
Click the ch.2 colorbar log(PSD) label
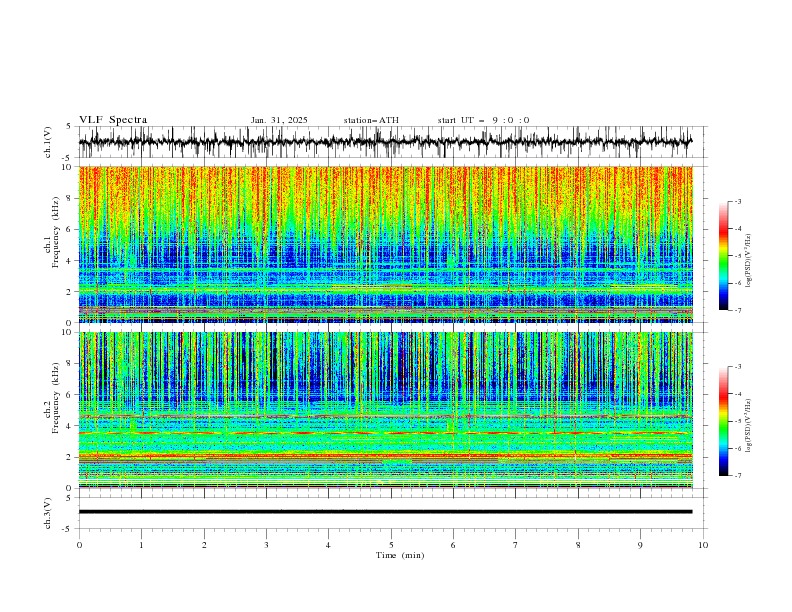click(x=749, y=426)
